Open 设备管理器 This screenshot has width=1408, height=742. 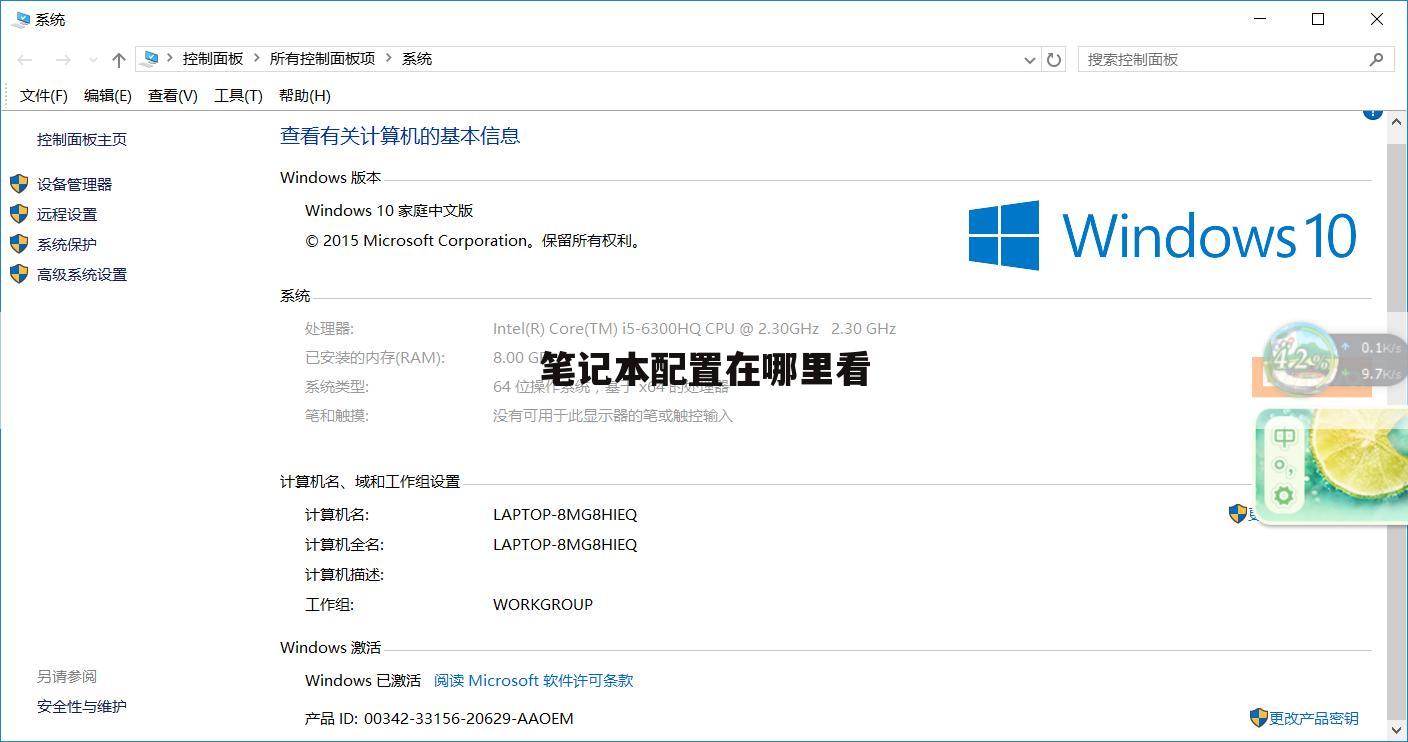[x=75, y=184]
